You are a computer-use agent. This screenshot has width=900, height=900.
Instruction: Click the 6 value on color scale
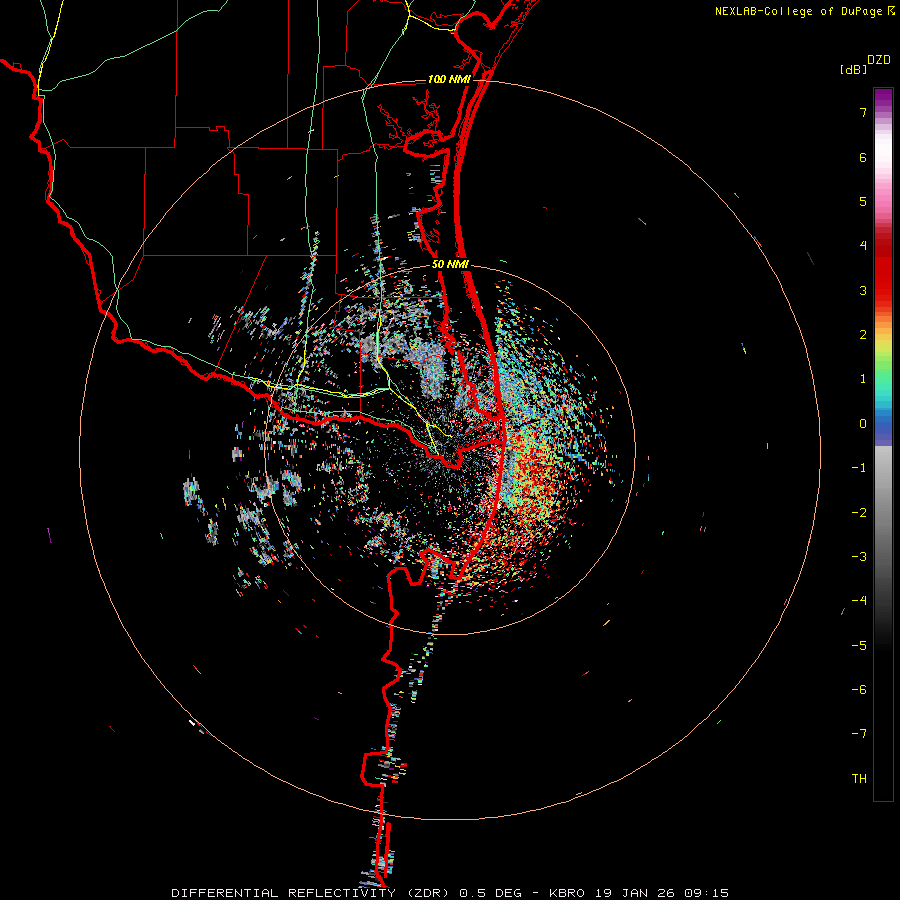863,157
